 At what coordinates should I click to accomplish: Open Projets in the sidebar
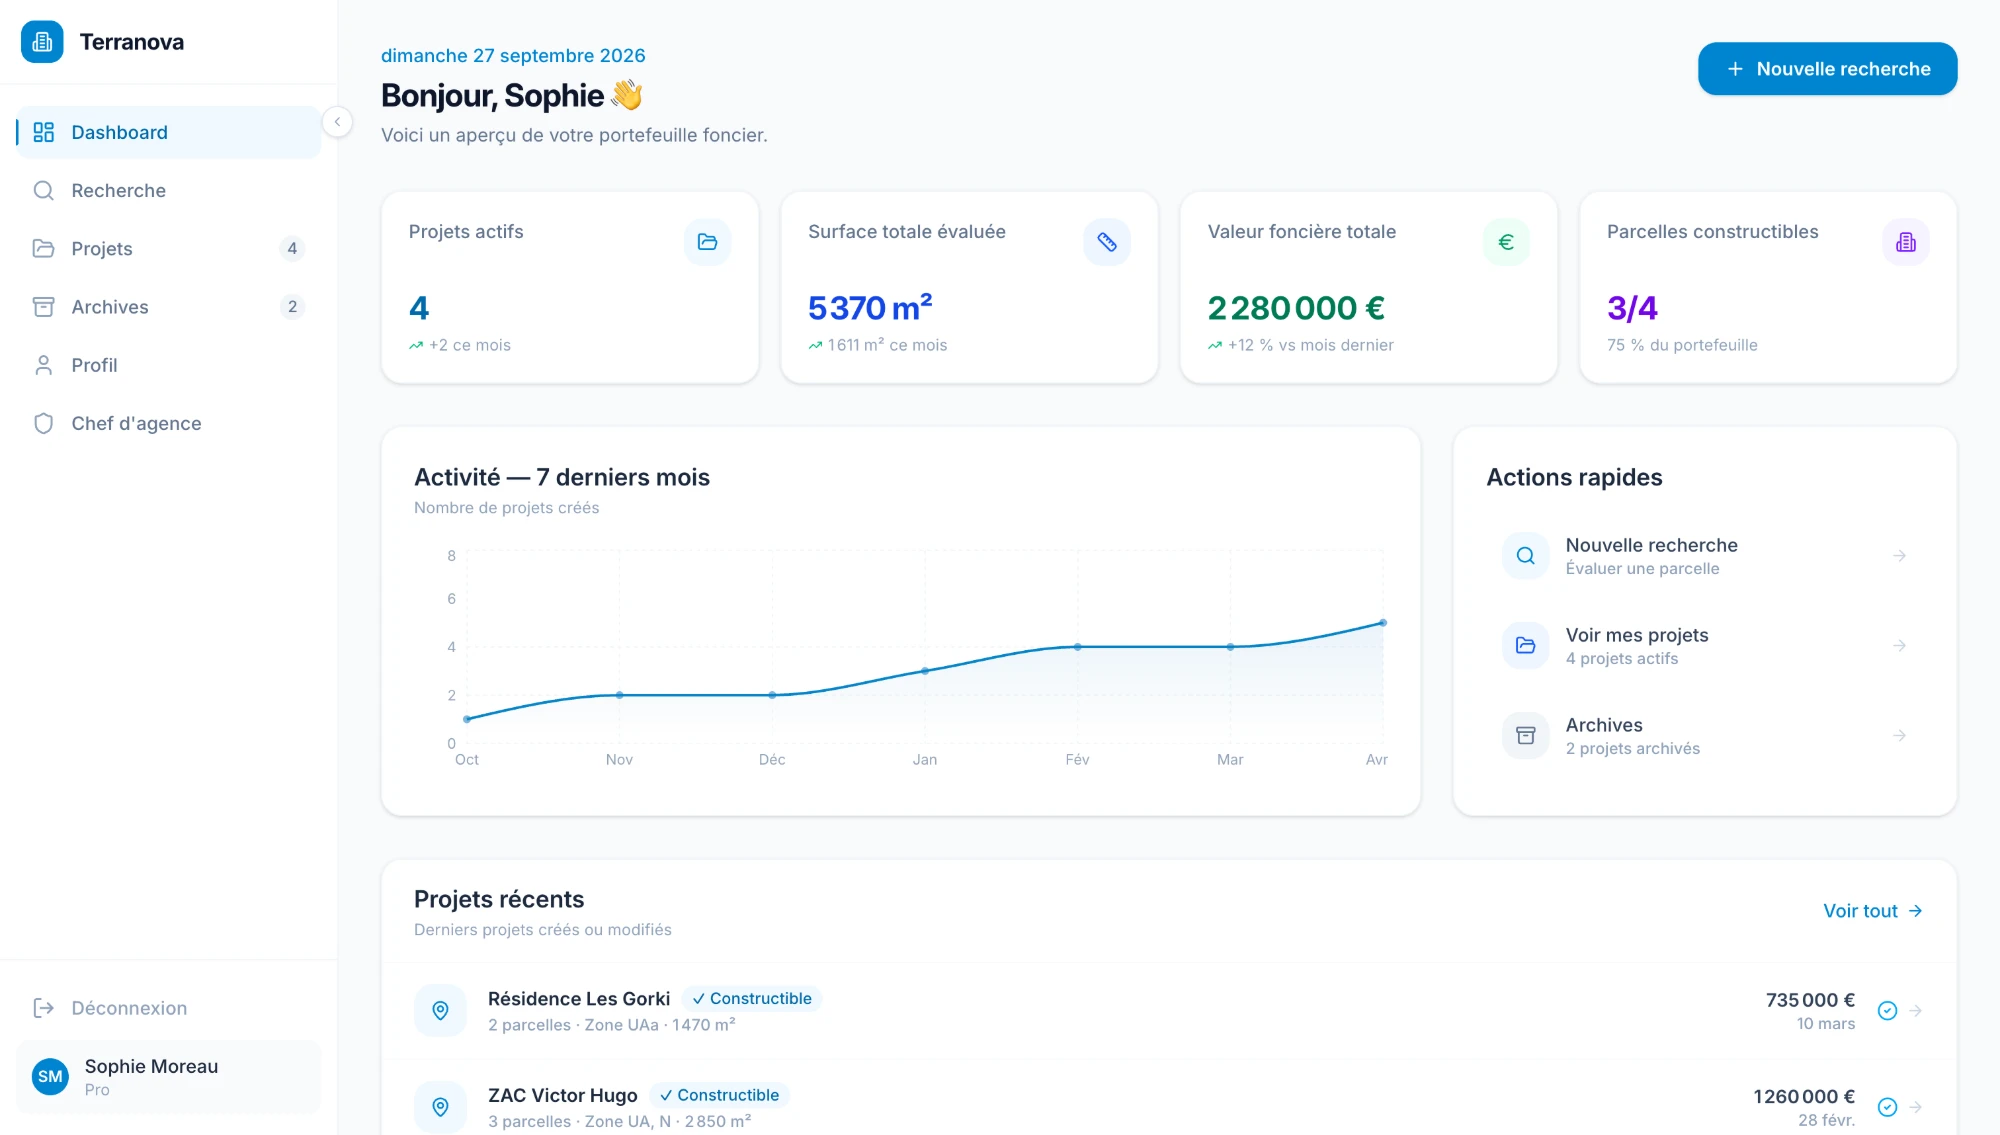point(168,248)
